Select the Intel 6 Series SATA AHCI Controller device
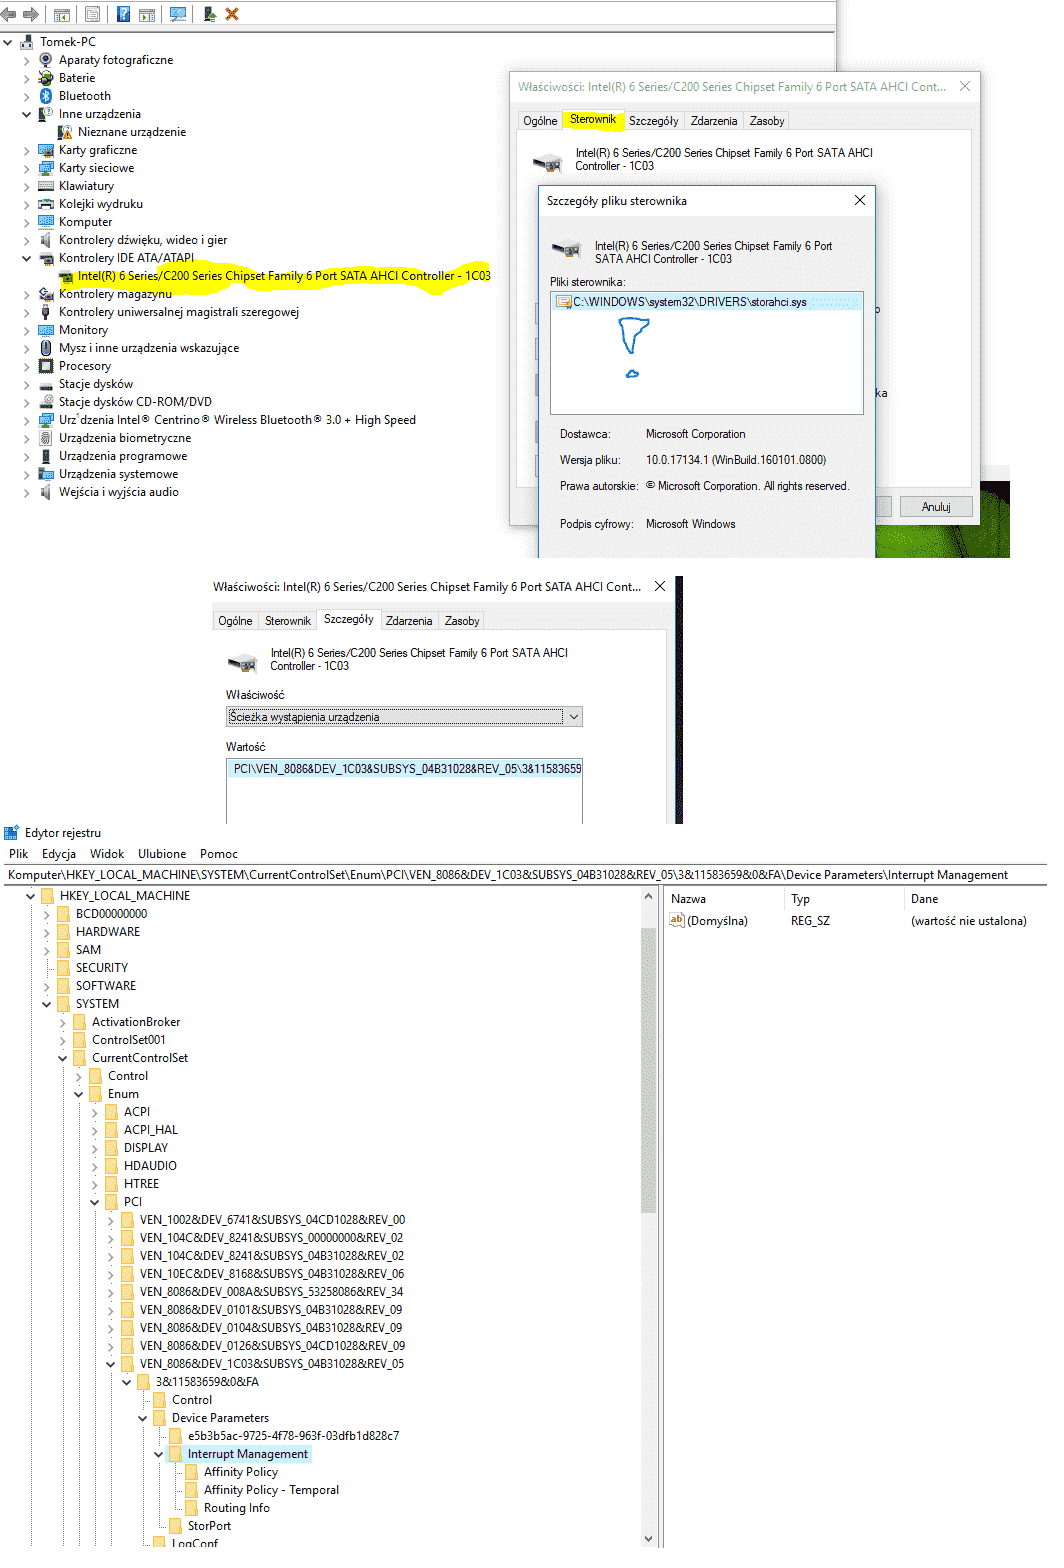Screen dimensions: 1064x1568 [284, 276]
